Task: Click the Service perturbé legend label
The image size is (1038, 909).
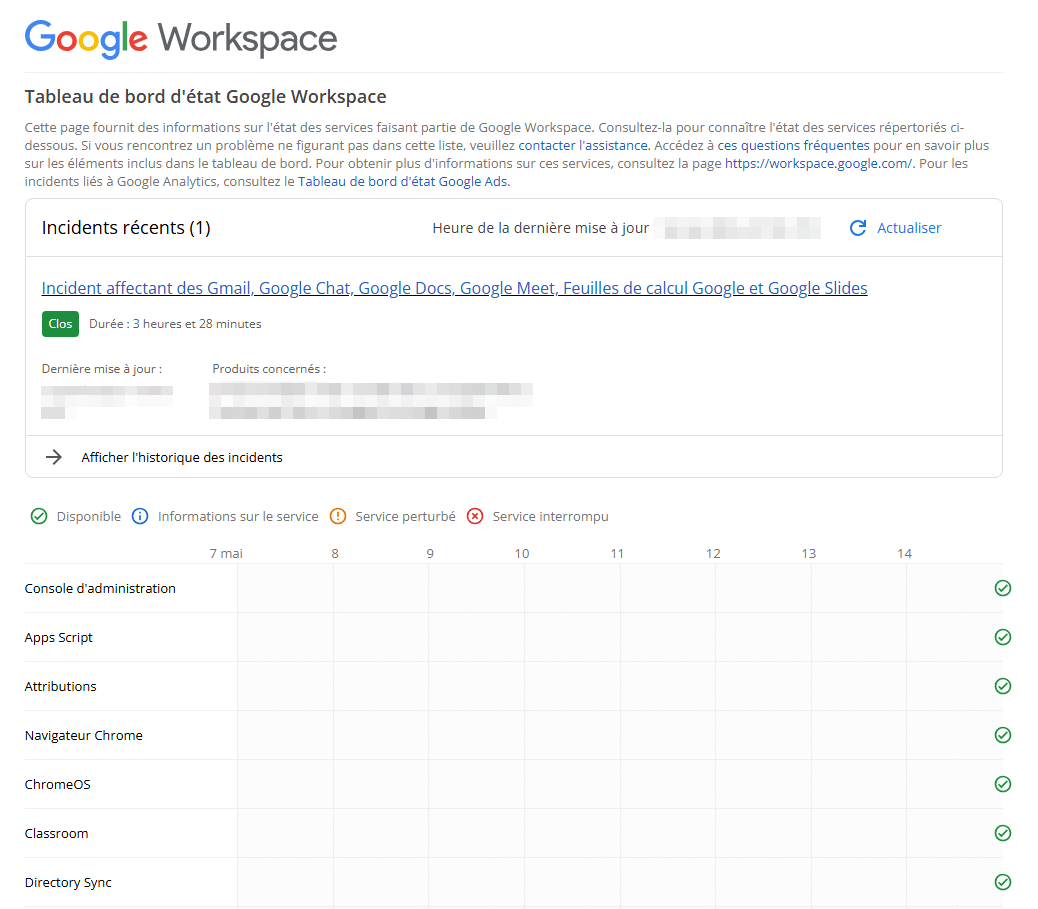Action: (x=405, y=516)
